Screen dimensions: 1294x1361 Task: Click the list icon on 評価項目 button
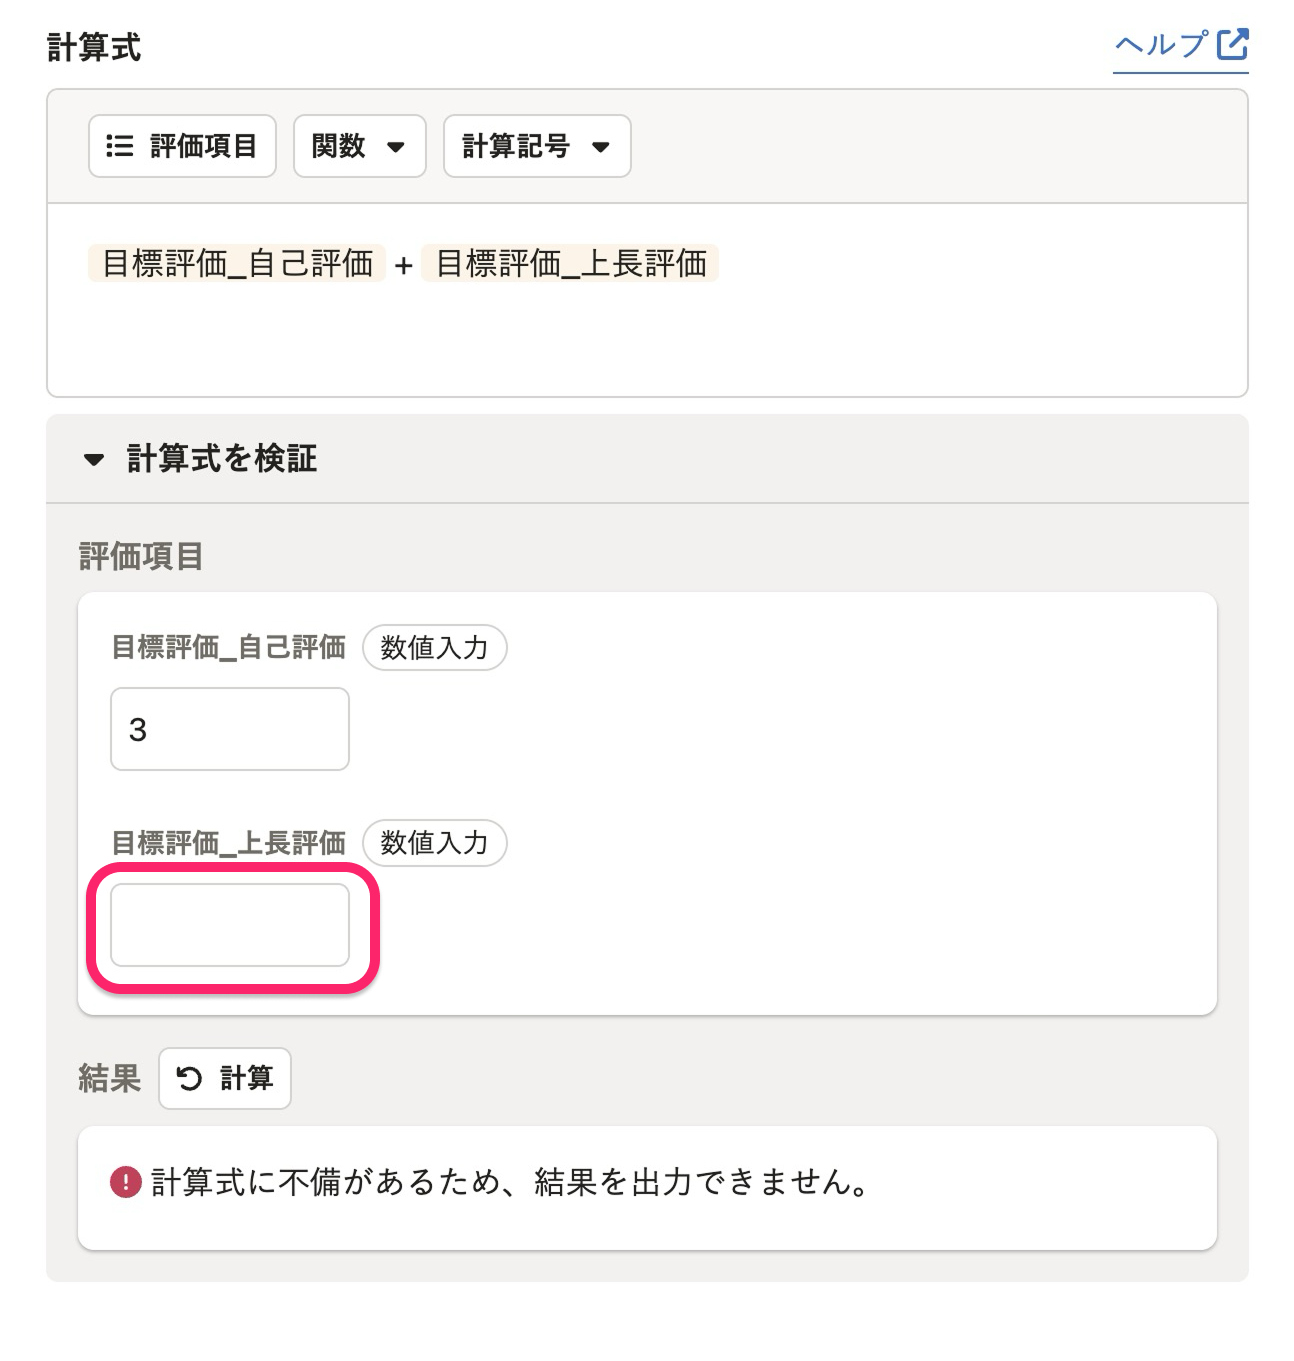coord(120,146)
